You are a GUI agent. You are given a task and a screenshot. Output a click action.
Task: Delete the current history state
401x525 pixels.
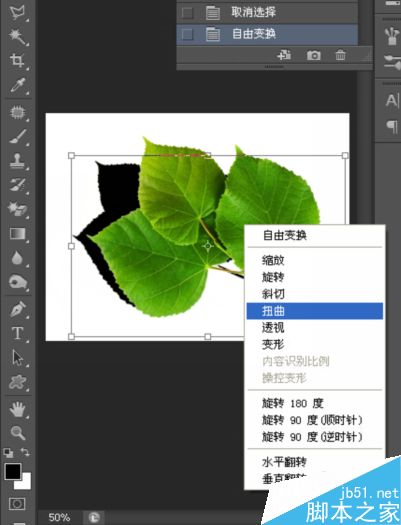(340, 55)
